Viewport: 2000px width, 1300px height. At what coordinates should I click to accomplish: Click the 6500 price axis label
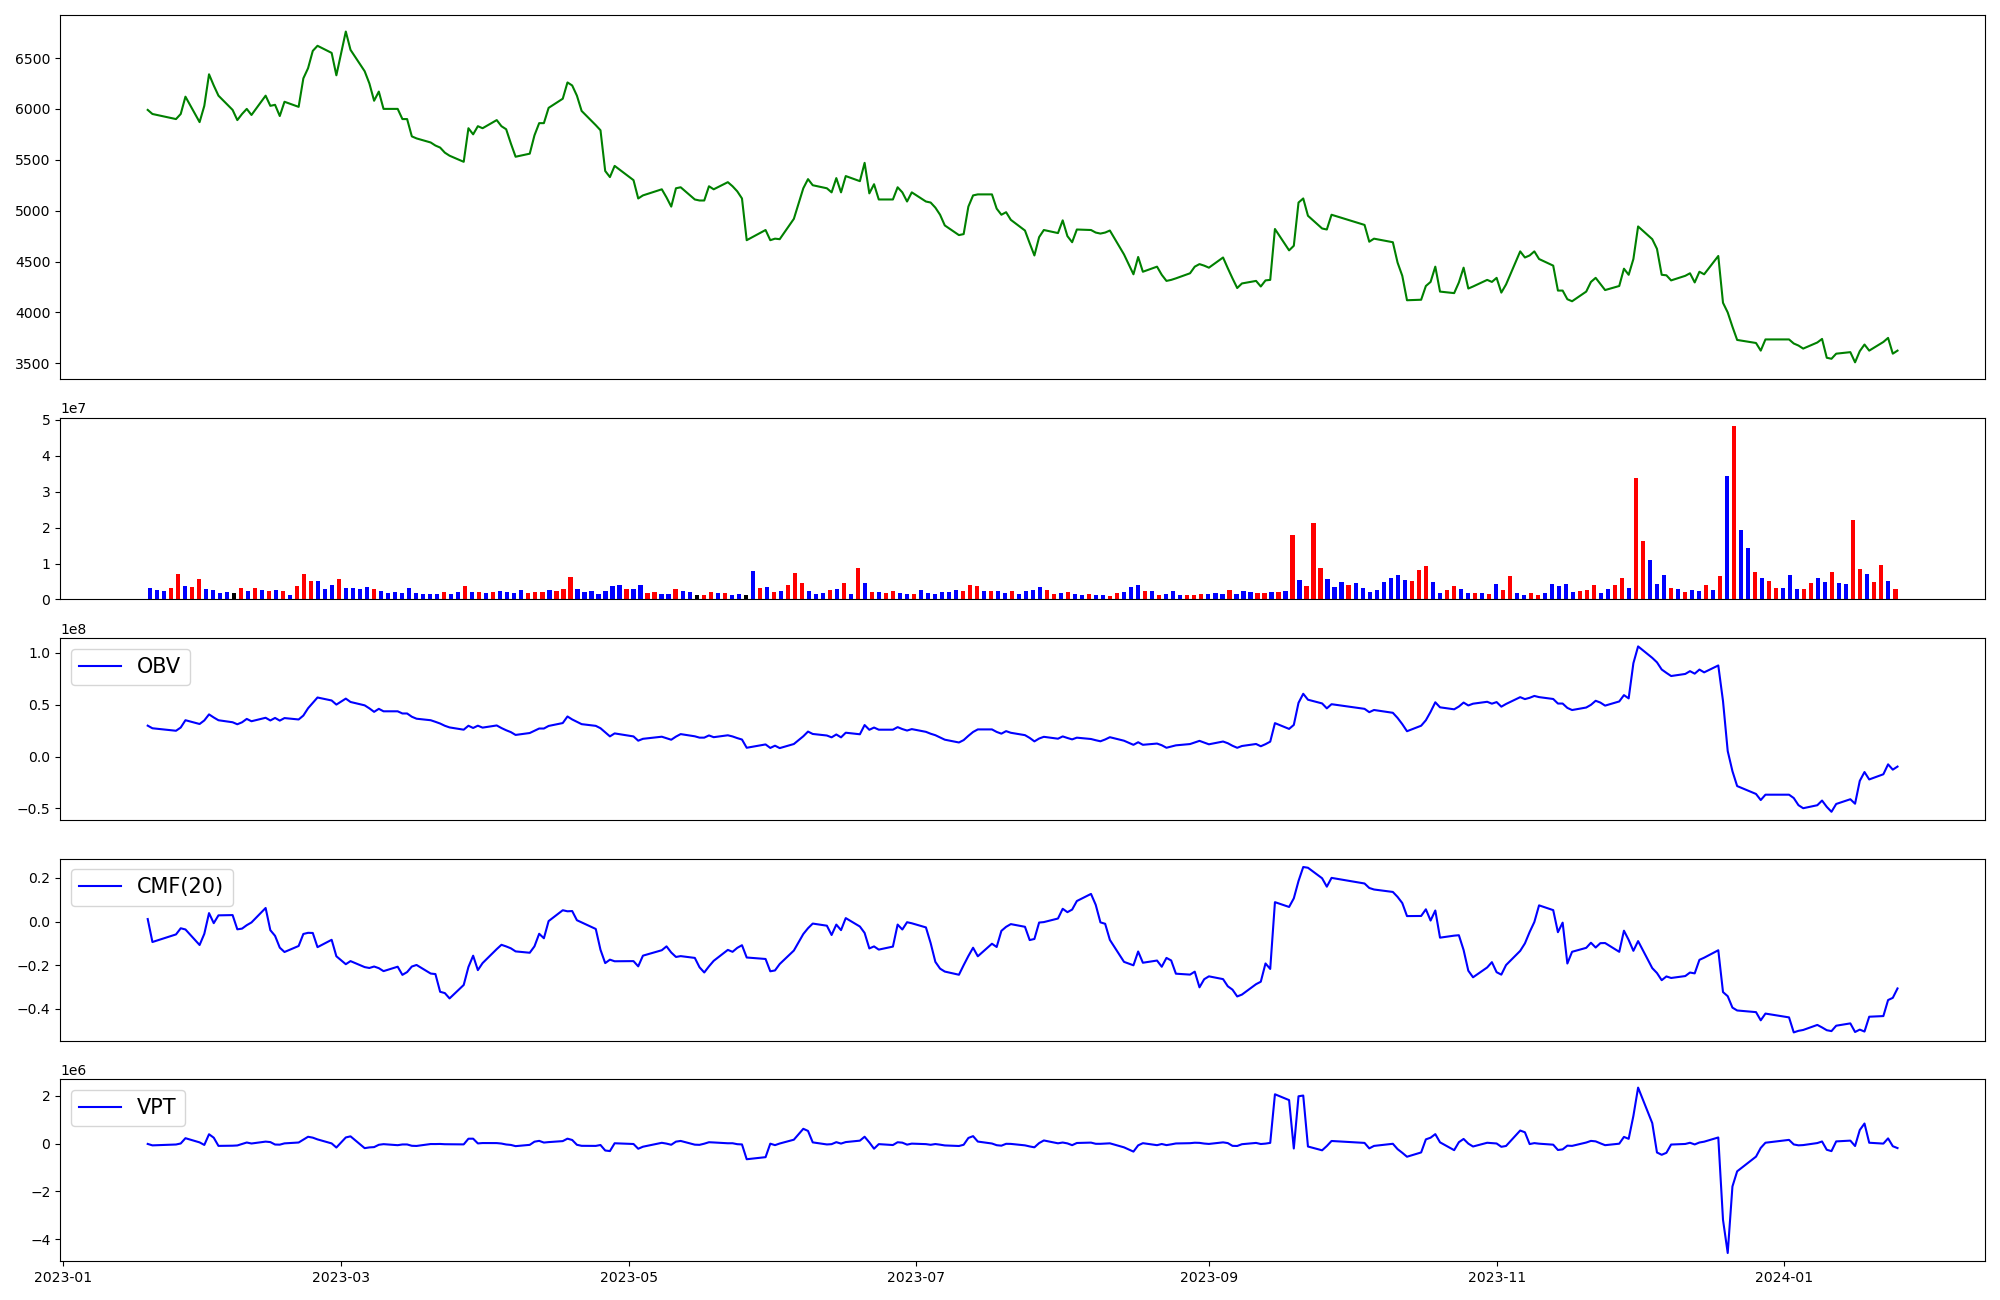pos(32,59)
